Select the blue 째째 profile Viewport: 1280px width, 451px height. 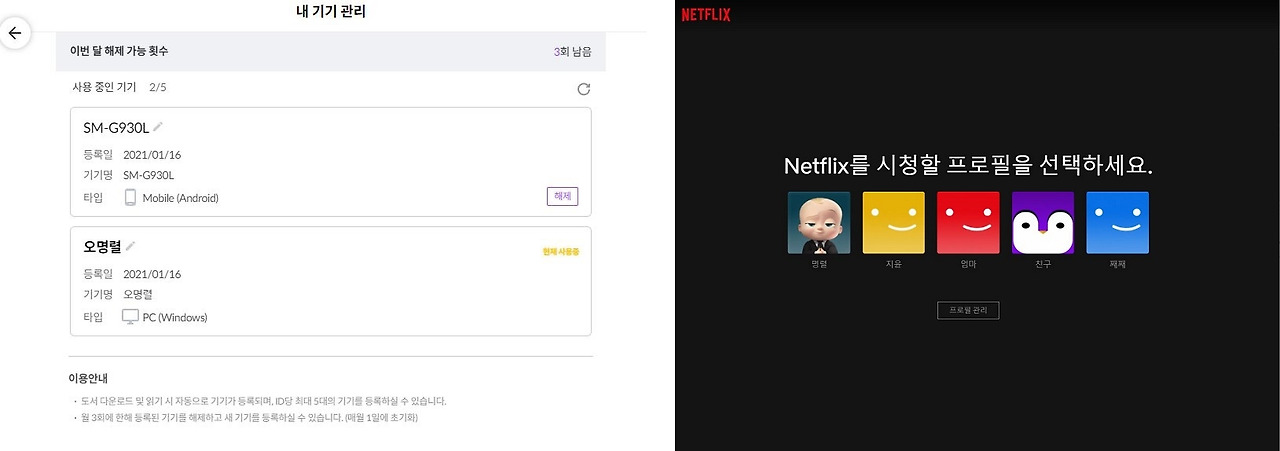click(x=1118, y=223)
